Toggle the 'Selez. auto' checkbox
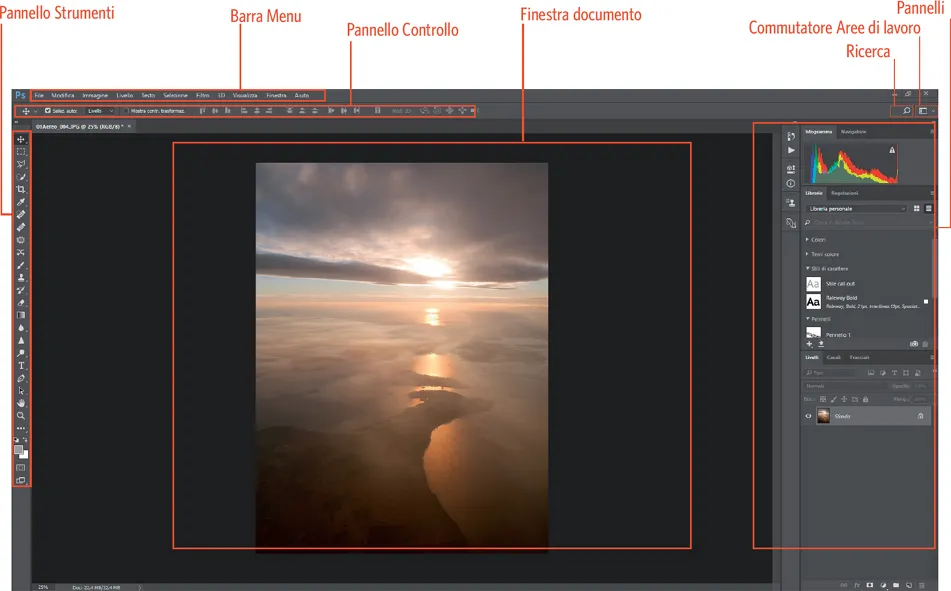This screenshot has width=951, height=591. coord(48,111)
